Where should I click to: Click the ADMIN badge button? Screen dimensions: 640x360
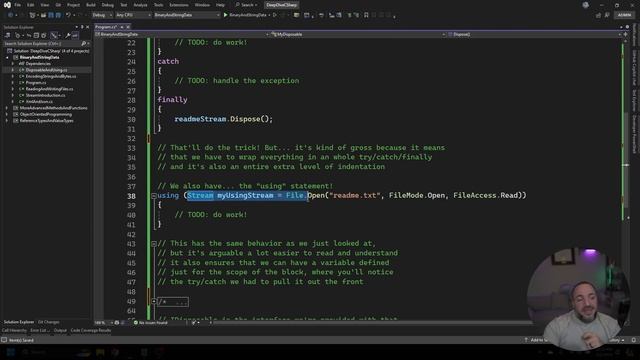tap(624, 15)
